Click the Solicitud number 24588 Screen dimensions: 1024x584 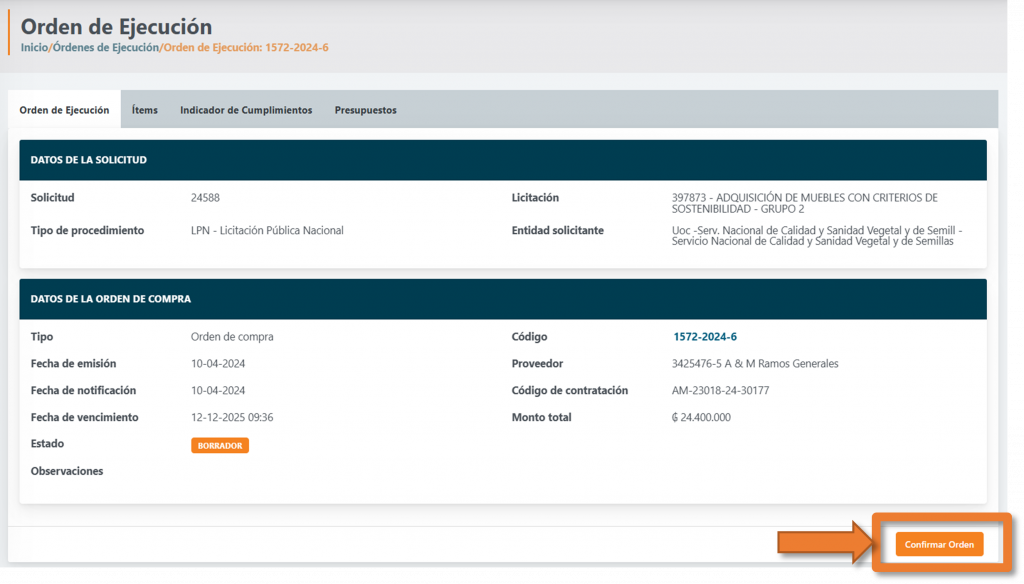pyautogui.click(x=205, y=198)
